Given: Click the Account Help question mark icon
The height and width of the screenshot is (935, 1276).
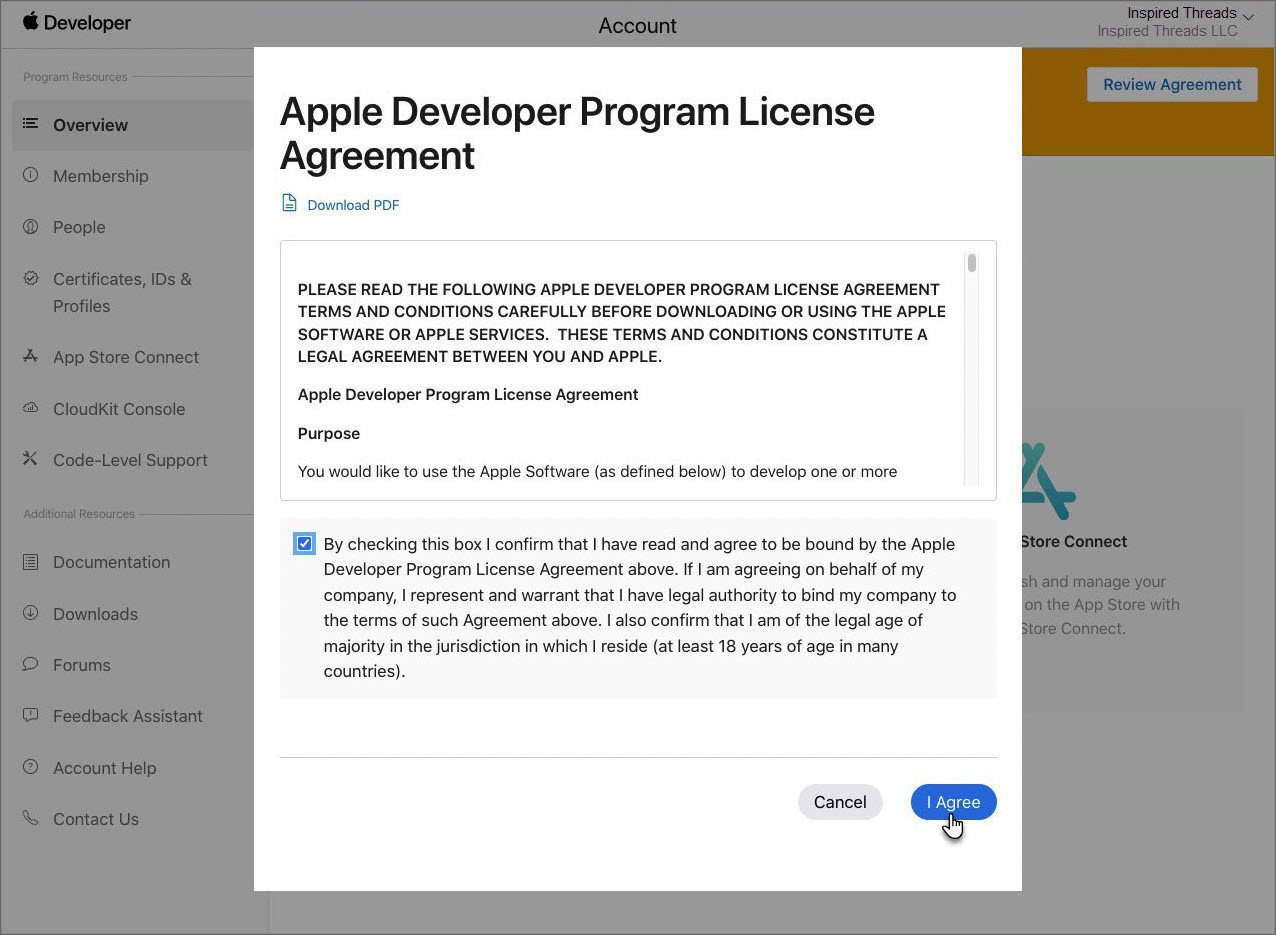Looking at the screenshot, I should [x=30, y=767].
